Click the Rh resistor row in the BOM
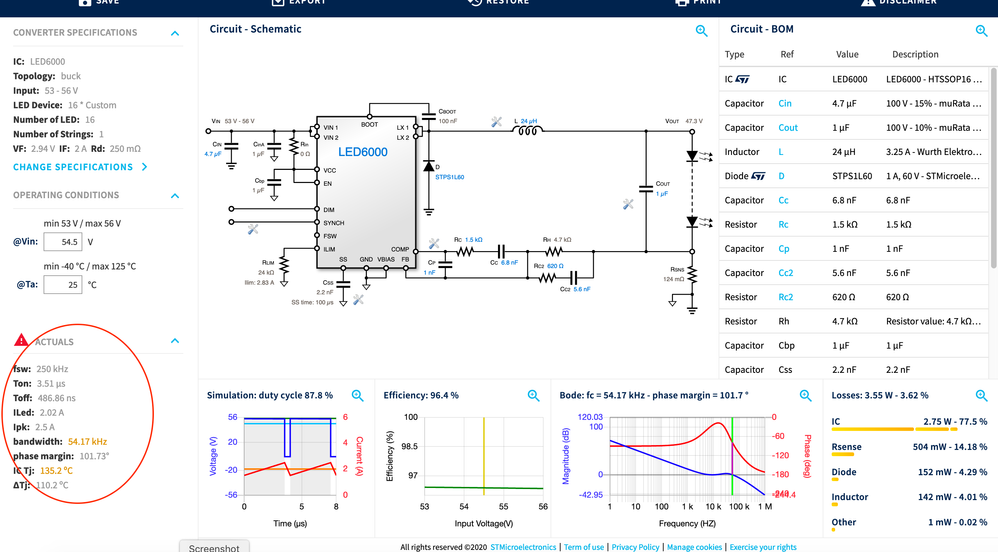Image resolution: width=998 pixels, height=552 pixels. (x=854, y=321)
